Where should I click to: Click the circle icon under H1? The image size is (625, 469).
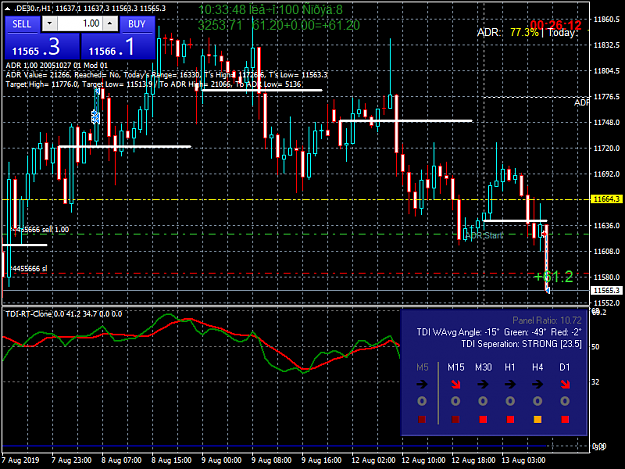pos(510,401)
